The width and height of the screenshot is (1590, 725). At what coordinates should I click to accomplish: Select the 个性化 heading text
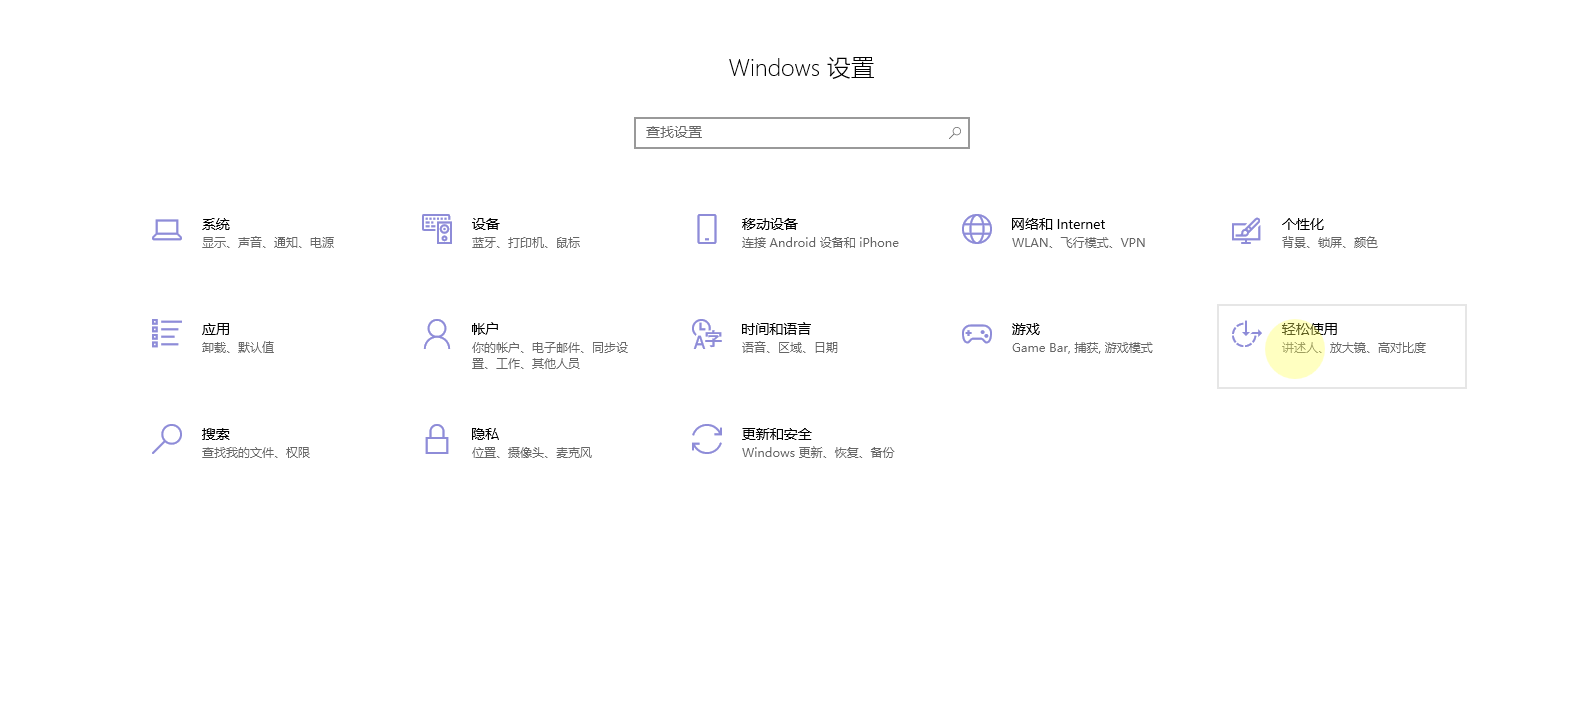[x=1302, y=224]
